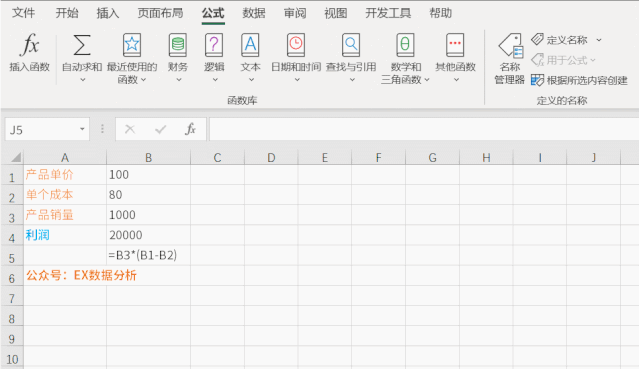Open the File (文件) tab
Screen dimensions: 639x369
click(x=23, y=13)
